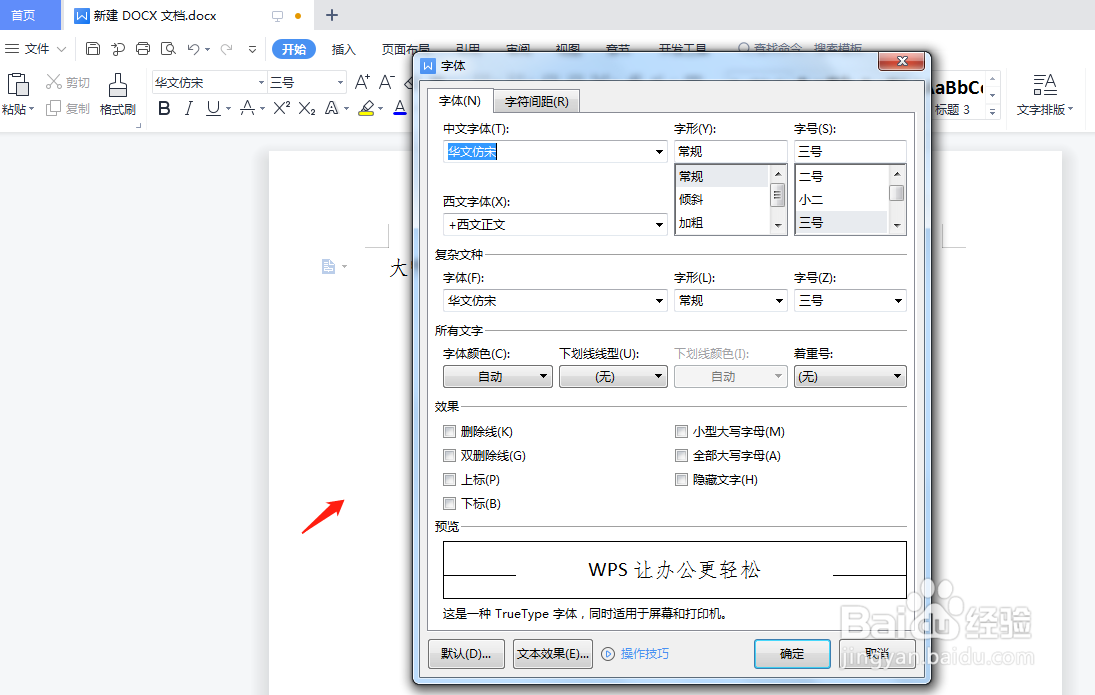Select the Format Painter (格式刷) tool
The width and height of the screenshot is (1095, 695).
tap(117, 95)
